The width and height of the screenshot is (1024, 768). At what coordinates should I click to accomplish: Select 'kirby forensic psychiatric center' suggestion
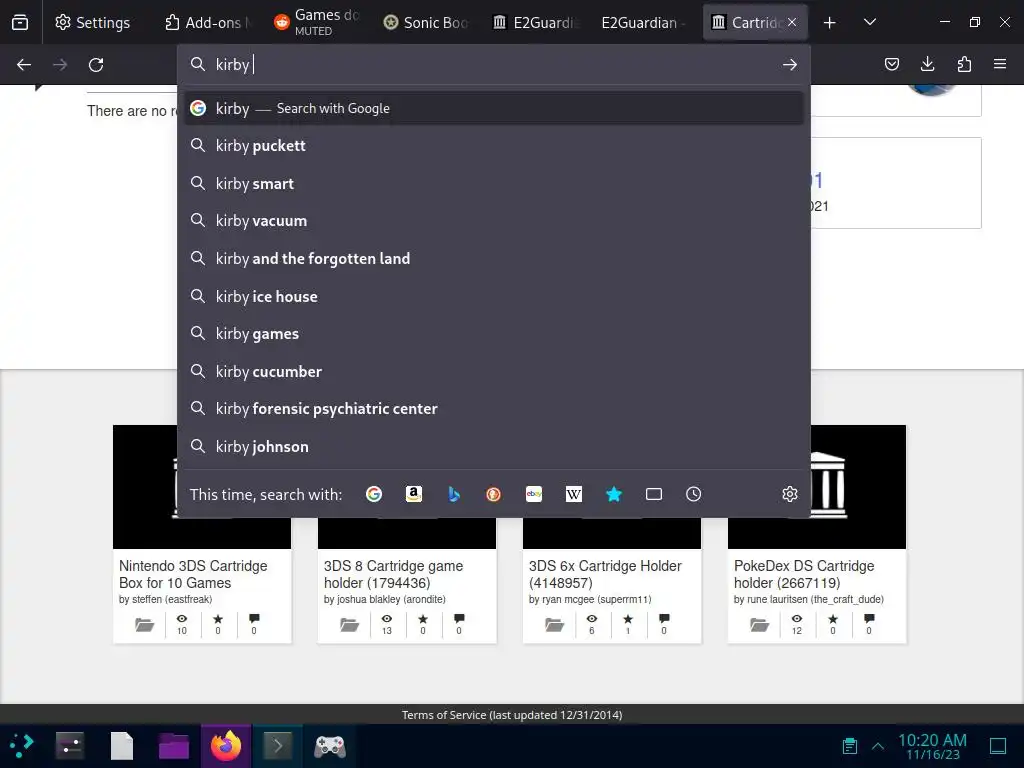494,409
